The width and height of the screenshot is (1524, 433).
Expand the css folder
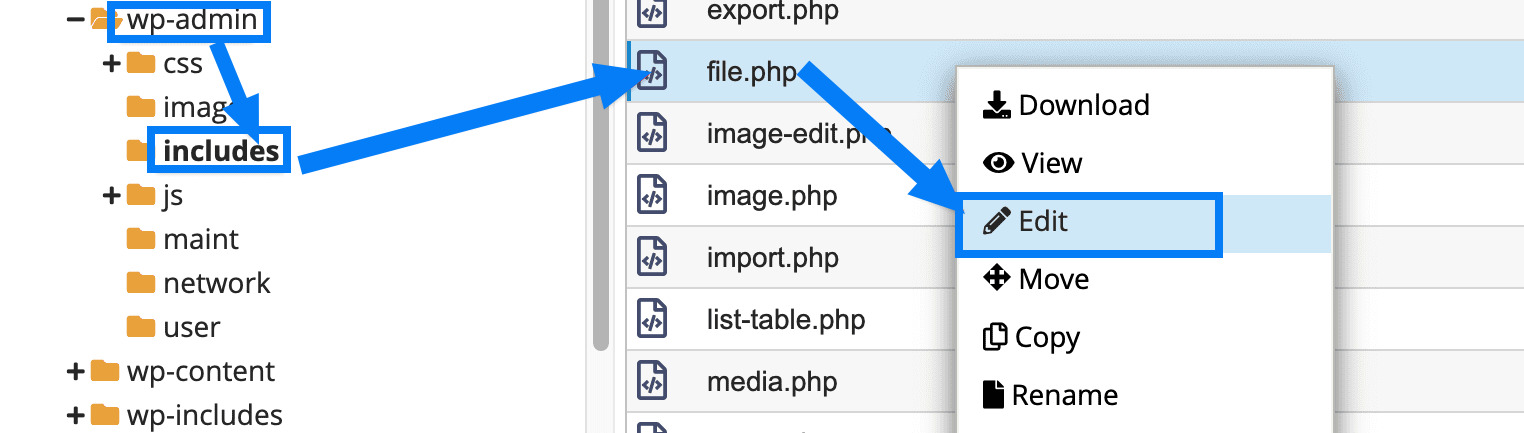pos(112,65)
